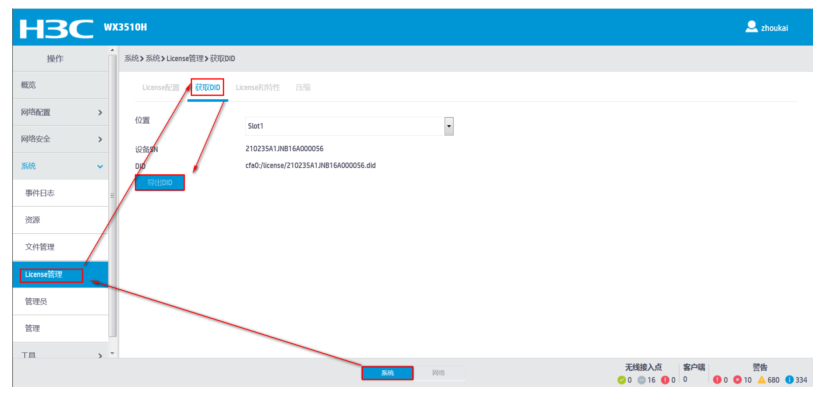The width and height of the screenshot is (820, 395).
Task: Open 资源 in the sidebar
Action: point(60,220)
